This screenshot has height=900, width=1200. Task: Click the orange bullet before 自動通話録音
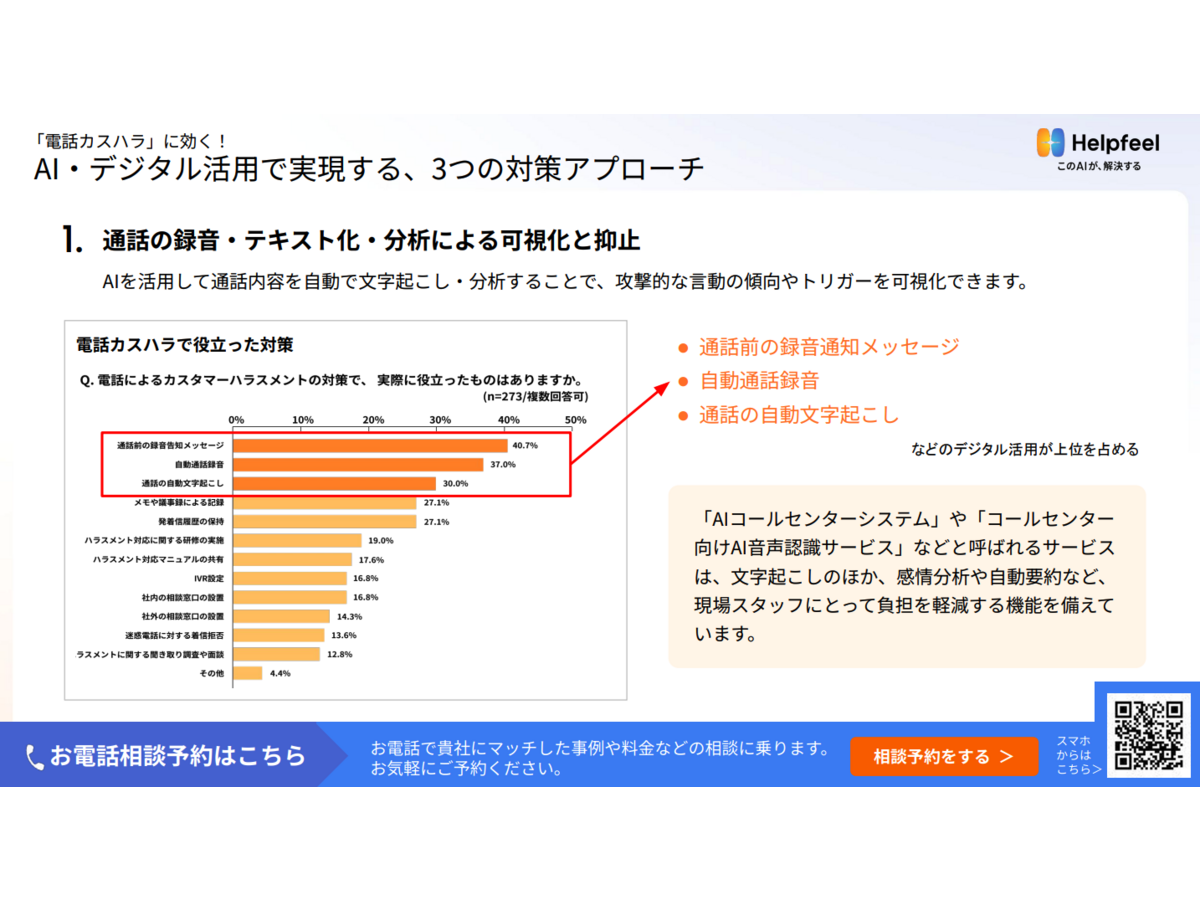click(684, 382)
